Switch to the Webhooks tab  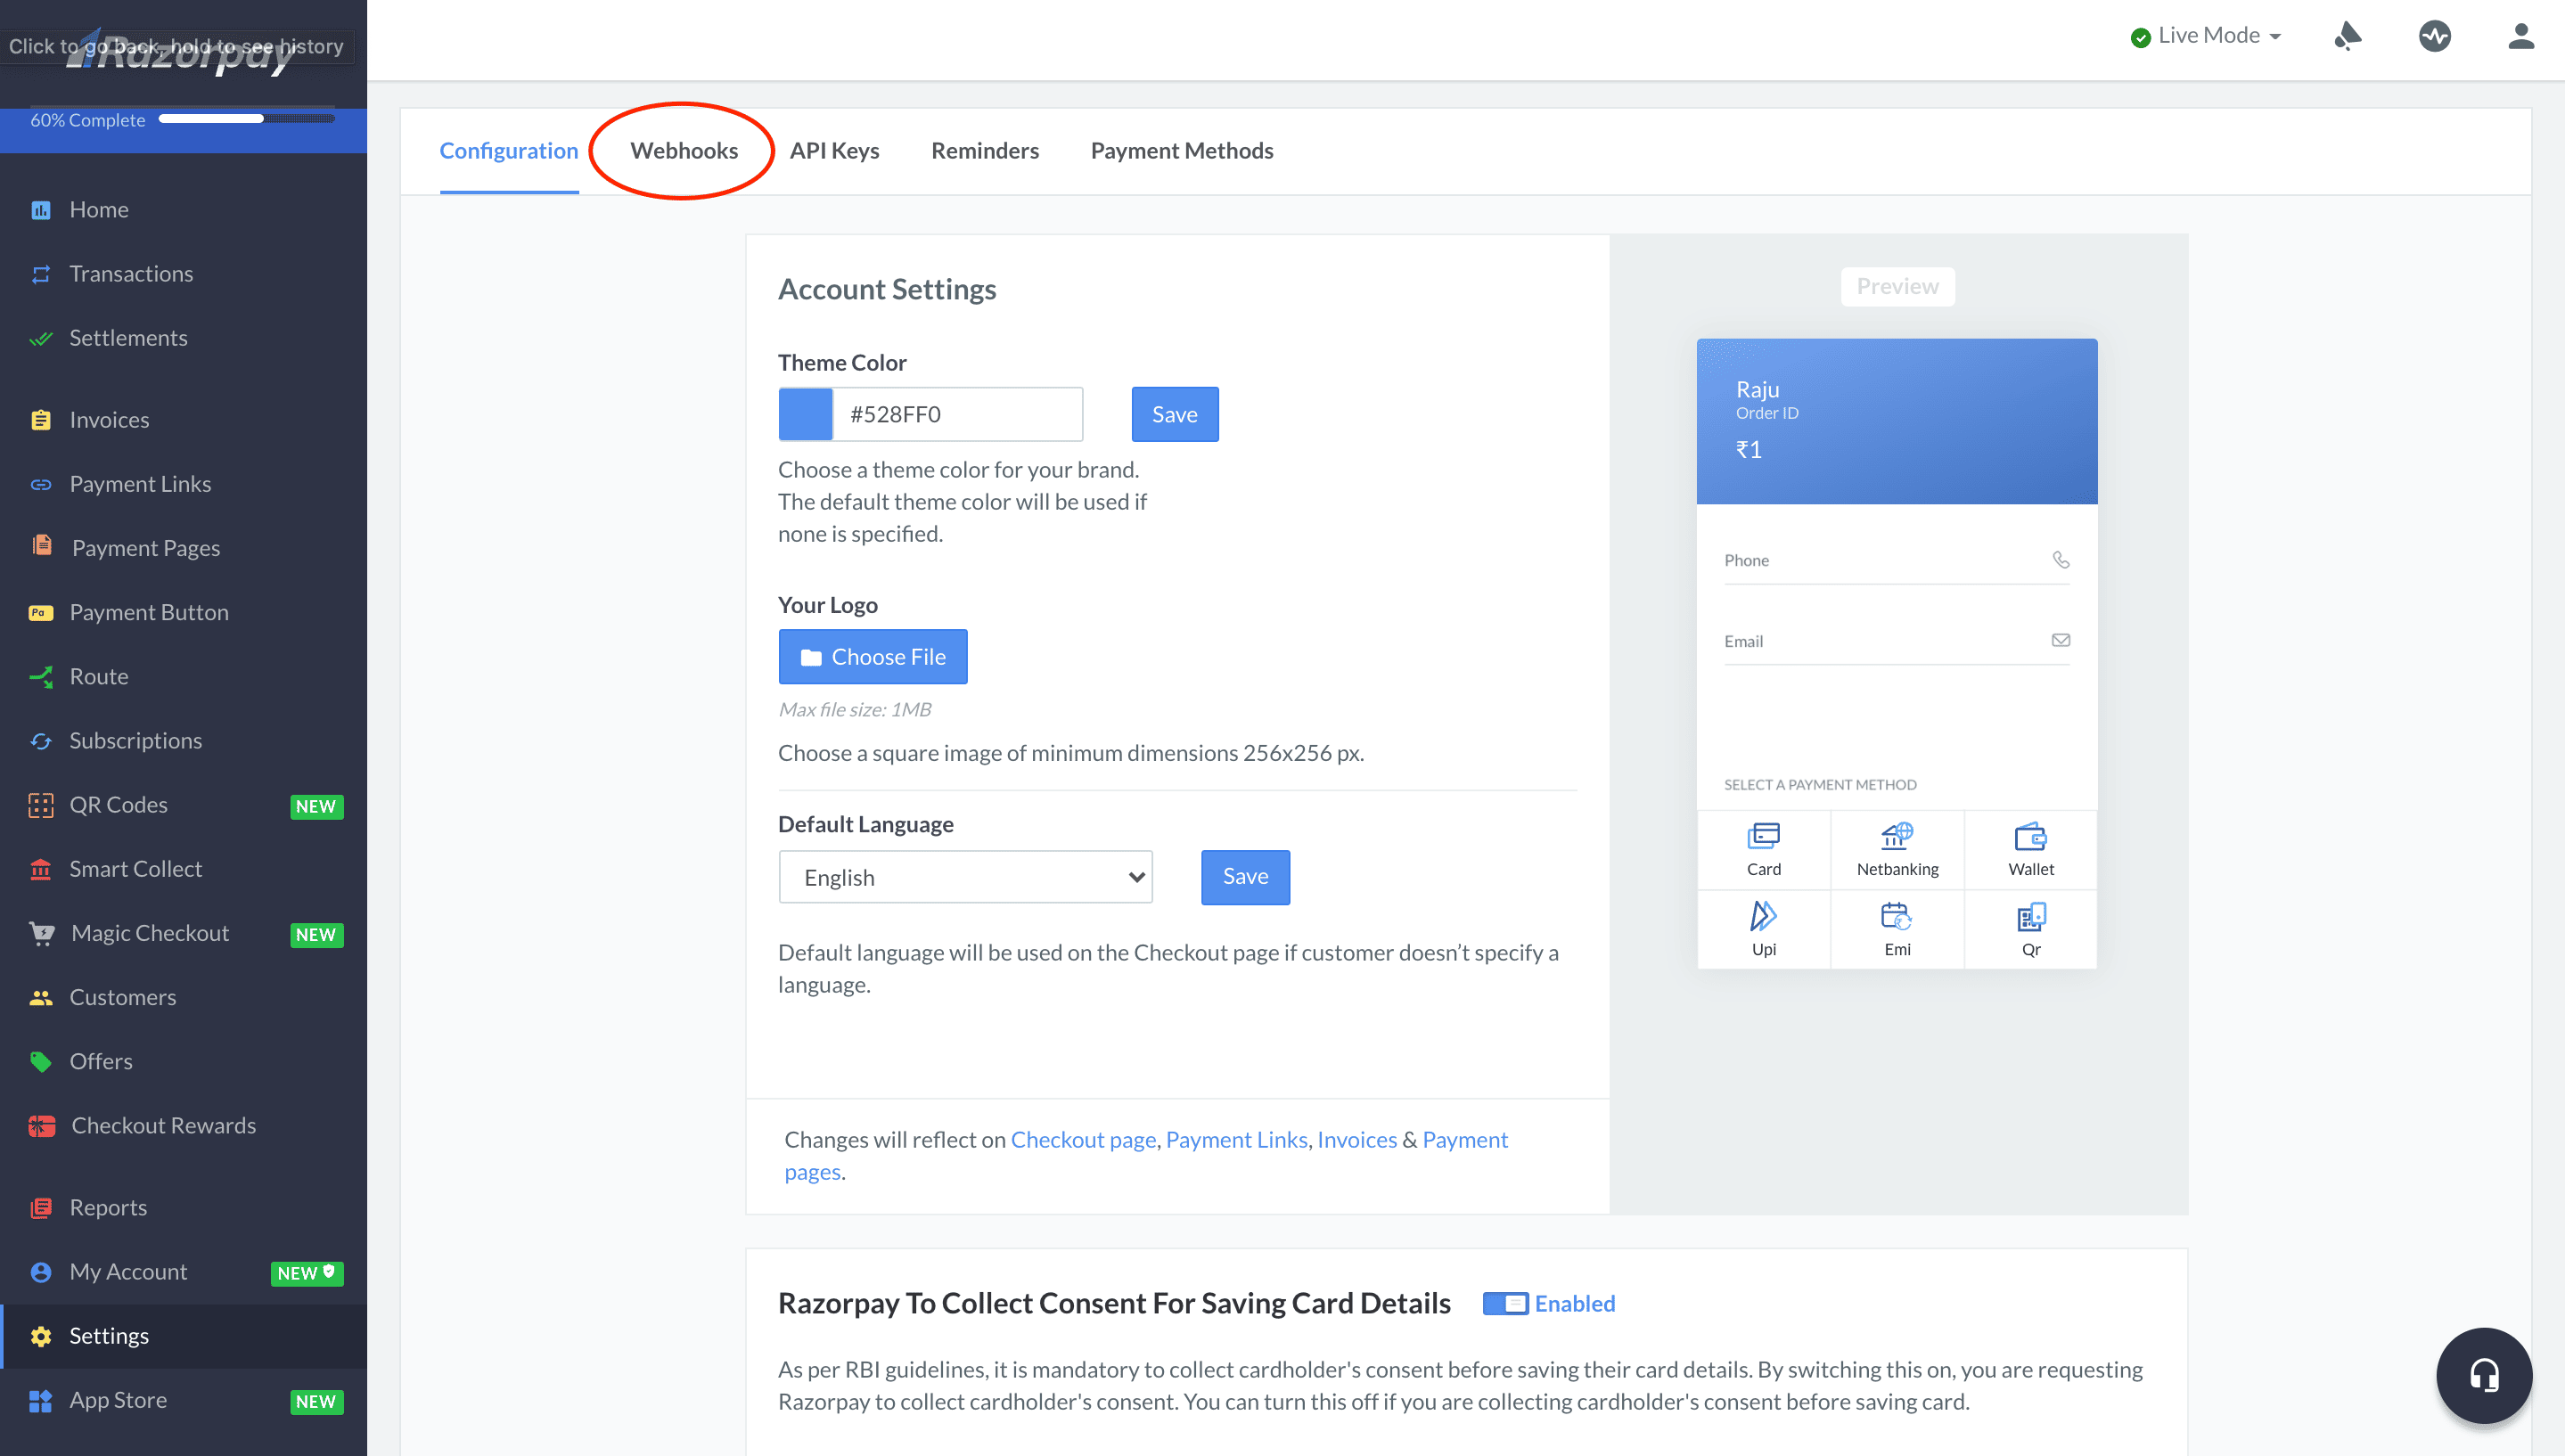tap(683, 150)
